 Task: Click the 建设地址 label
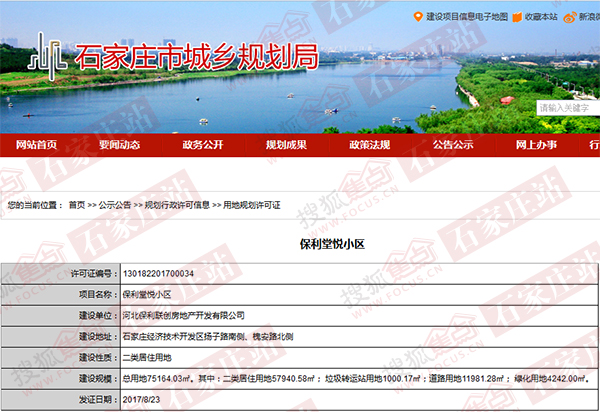98,337
